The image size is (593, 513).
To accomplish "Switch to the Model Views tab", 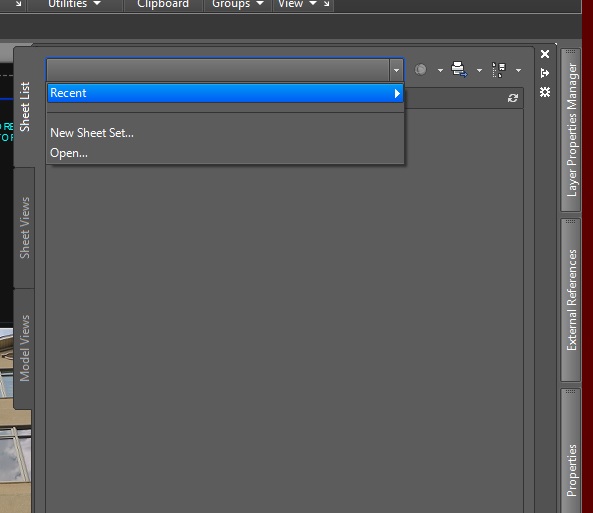I will click(x=25, y=348).
